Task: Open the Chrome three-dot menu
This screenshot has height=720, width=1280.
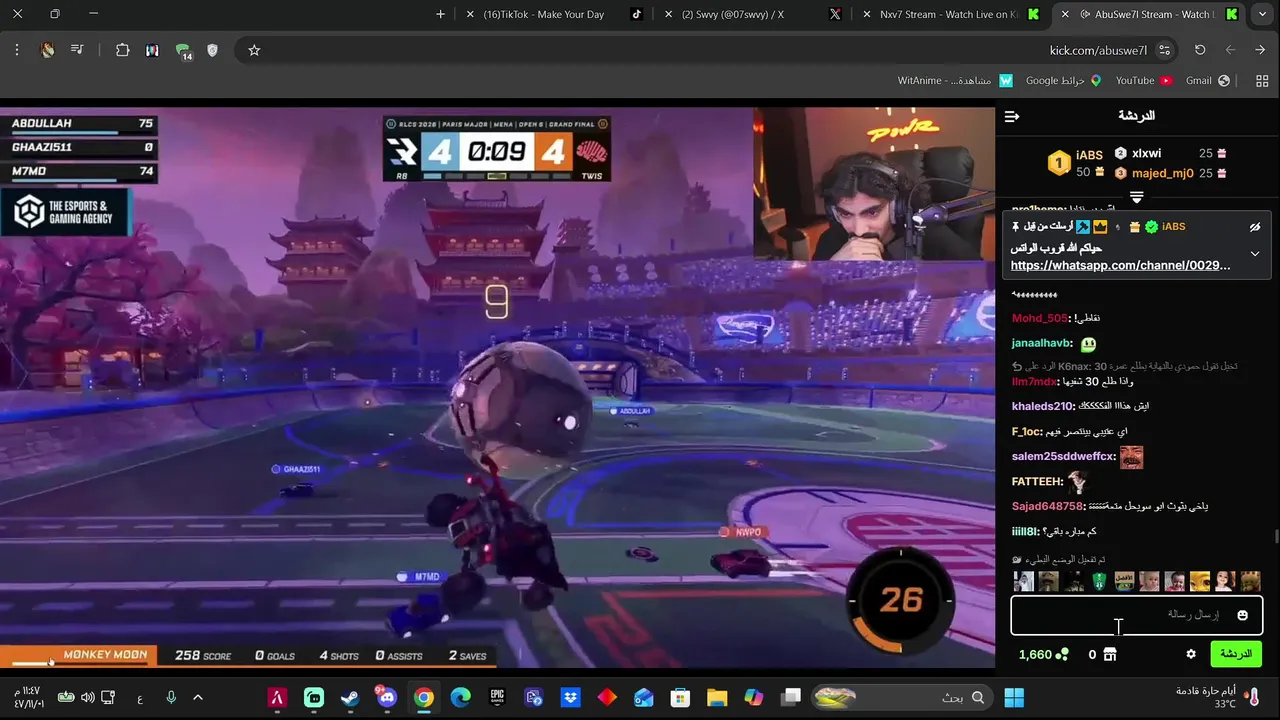Action: tap(17, 50)
